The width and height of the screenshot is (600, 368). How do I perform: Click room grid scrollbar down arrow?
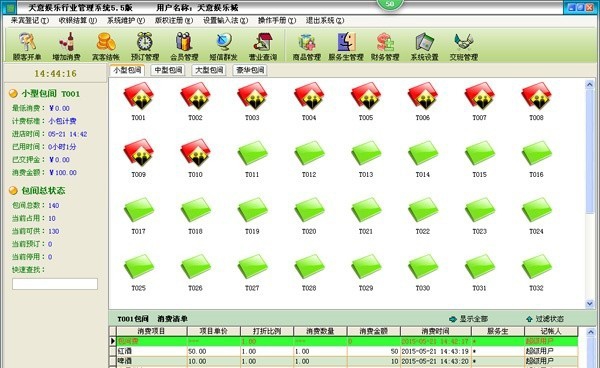pyautogui.click(x=589, y=304)
